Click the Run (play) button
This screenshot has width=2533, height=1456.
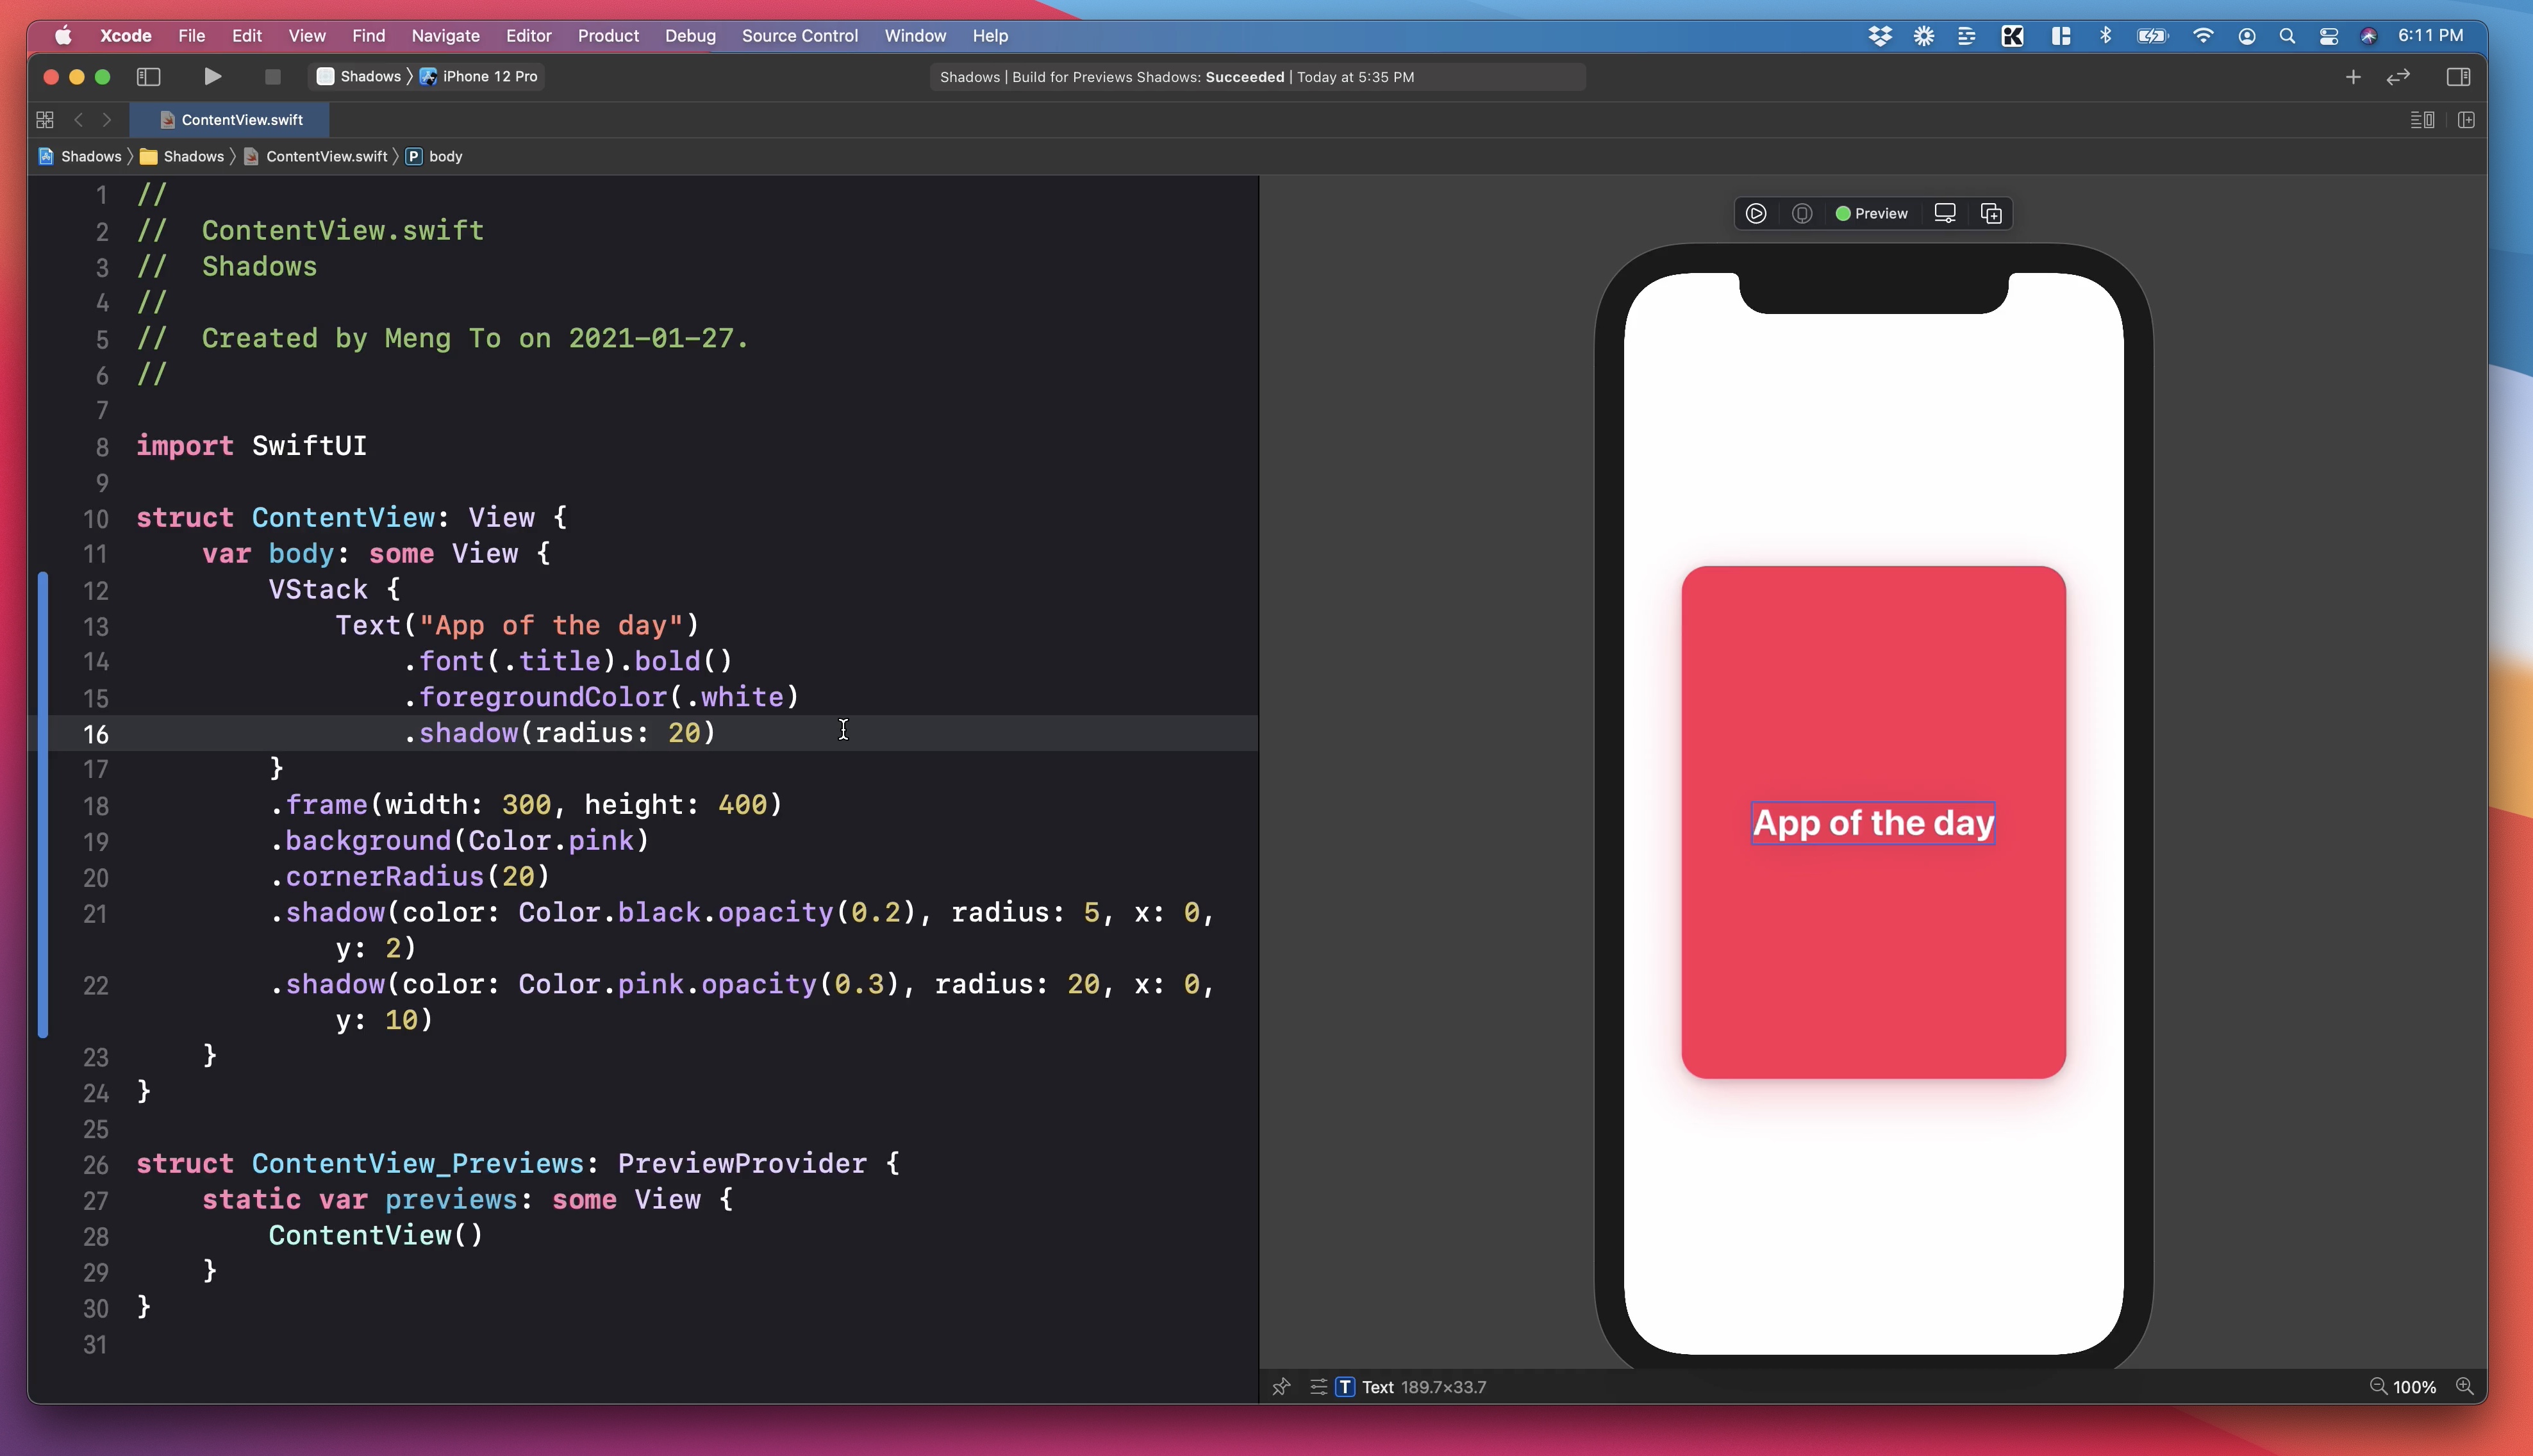pos(212,76)
